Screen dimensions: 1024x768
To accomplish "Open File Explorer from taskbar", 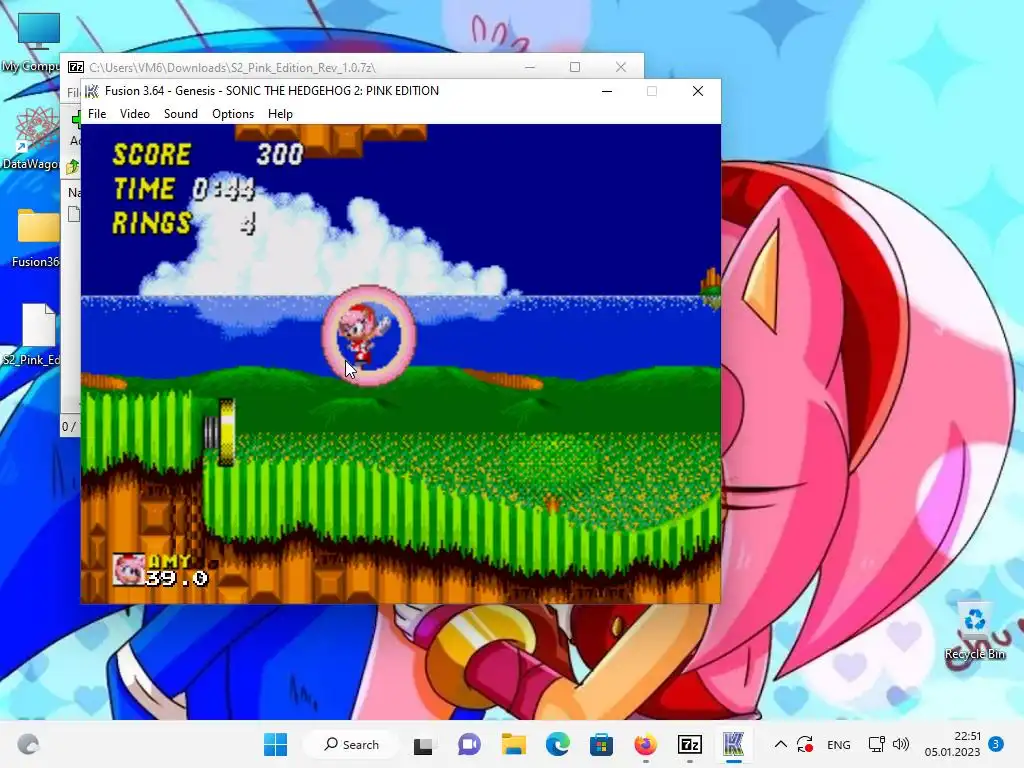I will [513, 744].
